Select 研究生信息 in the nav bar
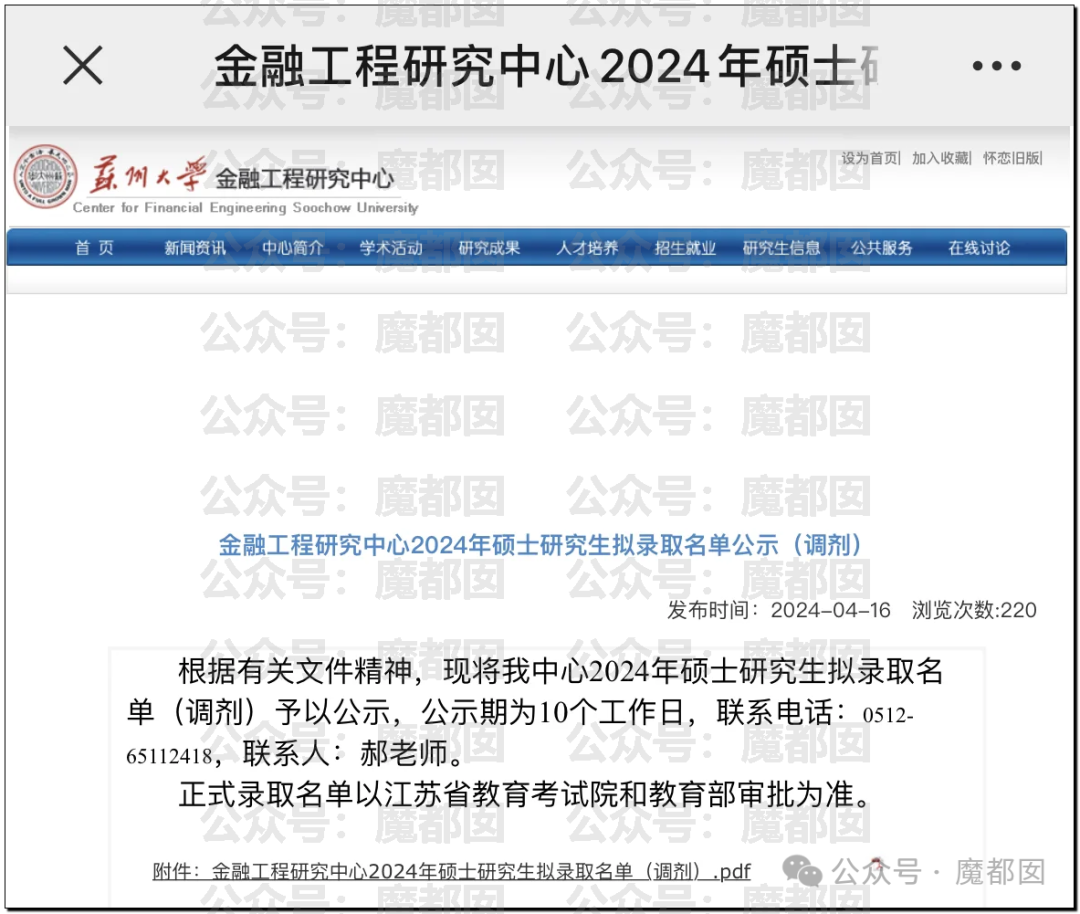This screenshot has height=914, width=1080. point(781,248)
